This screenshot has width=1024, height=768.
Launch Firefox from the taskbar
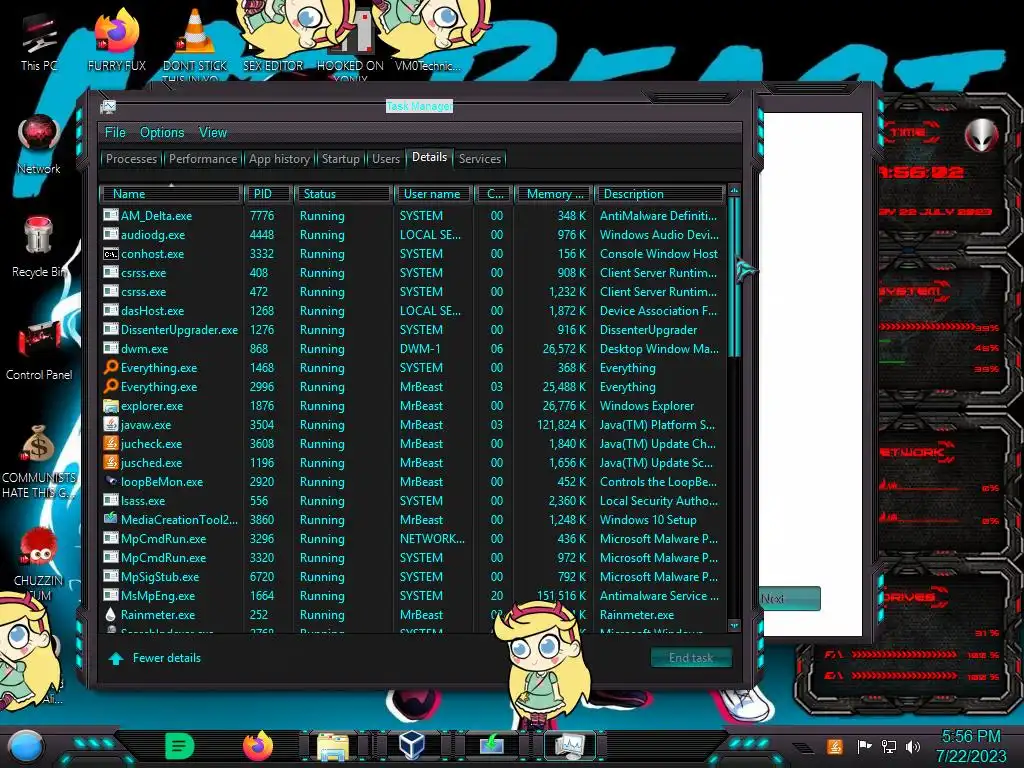click(257, 746)
